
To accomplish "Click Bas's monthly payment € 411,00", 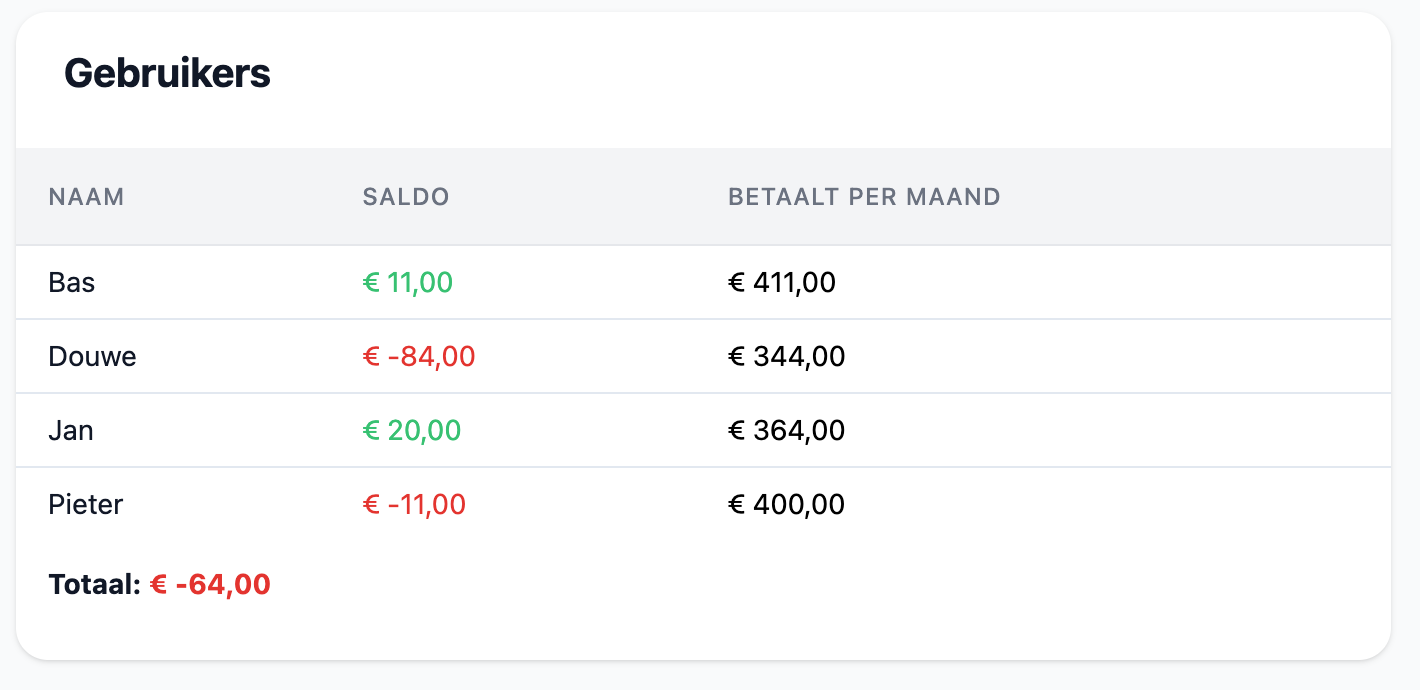I will [781, 282].
